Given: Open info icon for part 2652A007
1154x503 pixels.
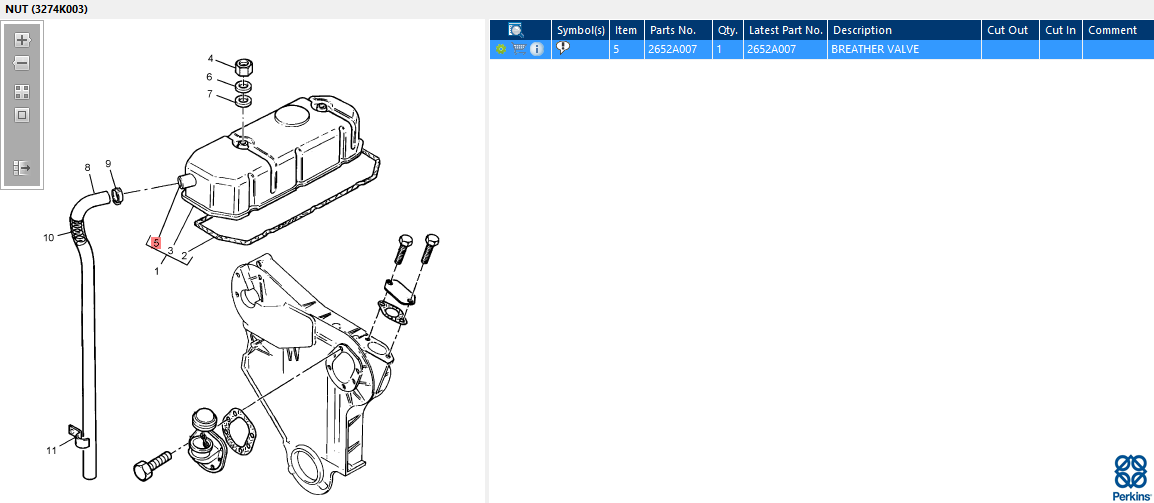Looking at the screenshot, I should pyautogui.click(x=537, y=49).
